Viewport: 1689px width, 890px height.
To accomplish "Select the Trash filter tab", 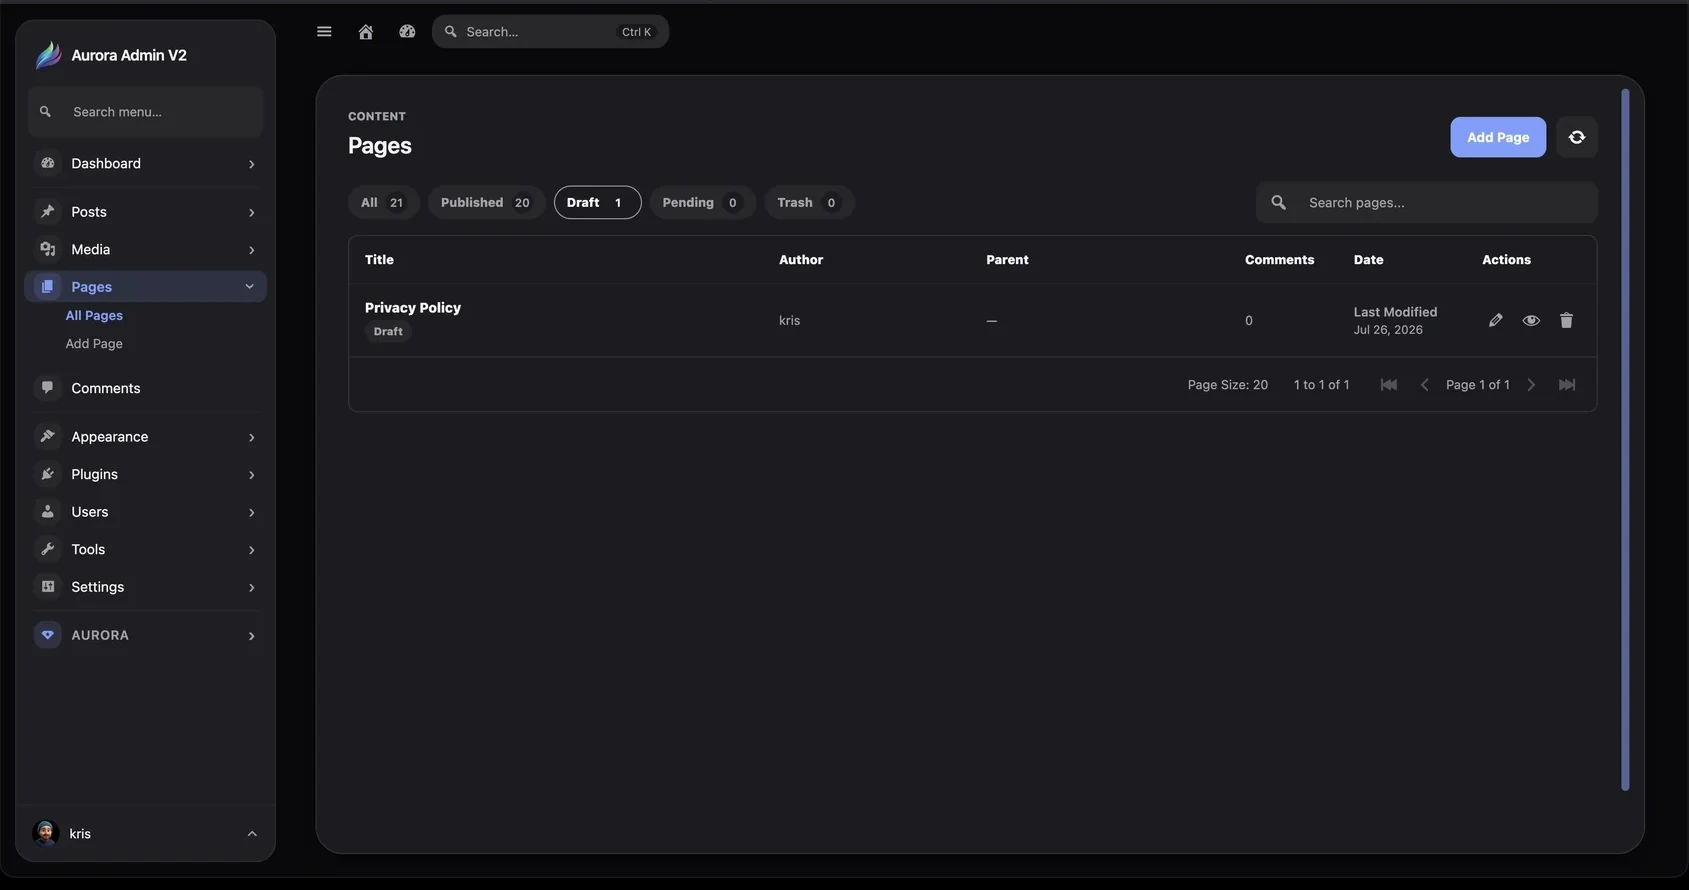I will [x=809, y=202].
